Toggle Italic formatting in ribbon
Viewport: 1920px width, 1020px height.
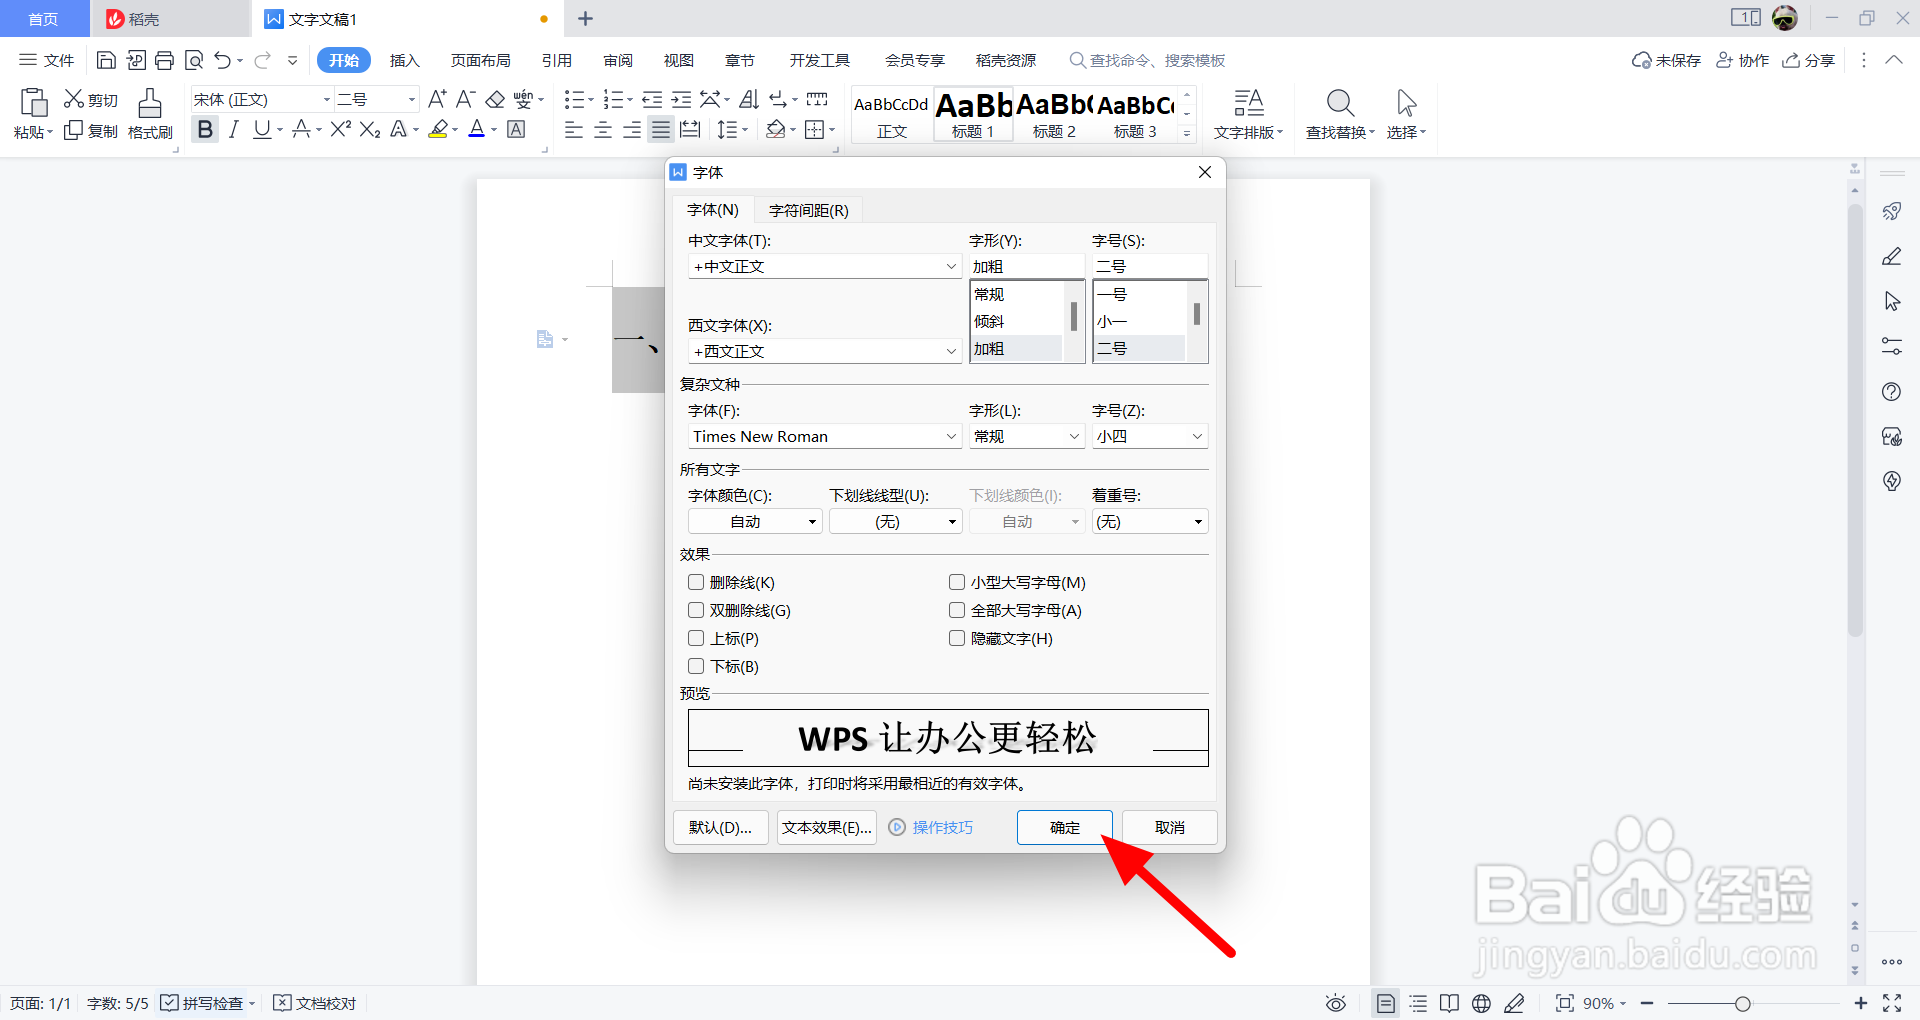click(x=234, y=130)
